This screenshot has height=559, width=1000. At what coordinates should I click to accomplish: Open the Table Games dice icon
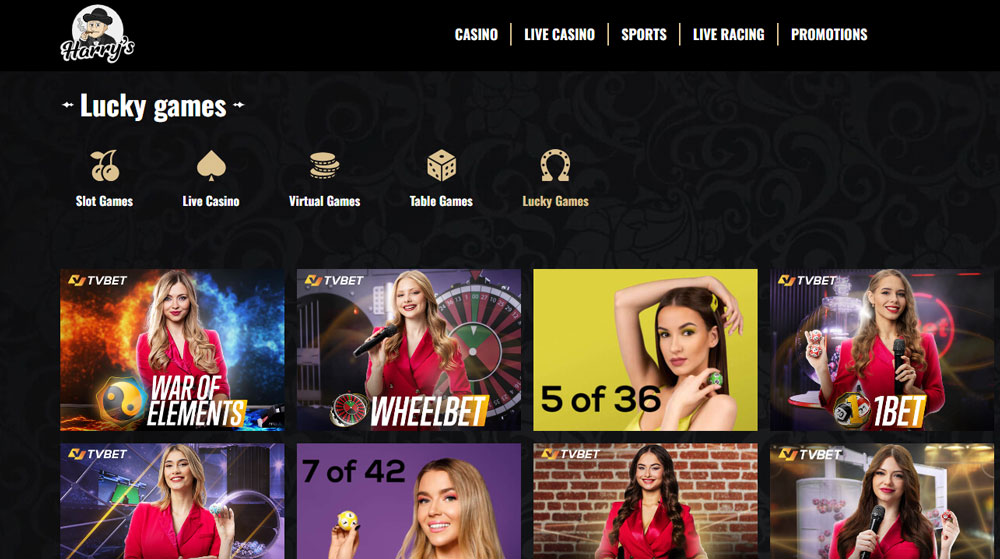[441, 166]
